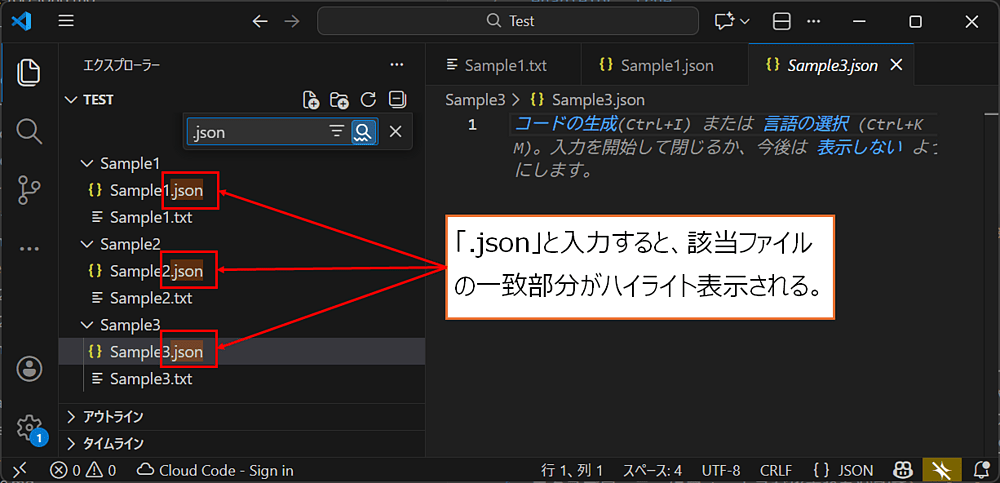Close the Sample3.json tab
The height and width of the screenshot is (483, 1000).
point(895,64)
